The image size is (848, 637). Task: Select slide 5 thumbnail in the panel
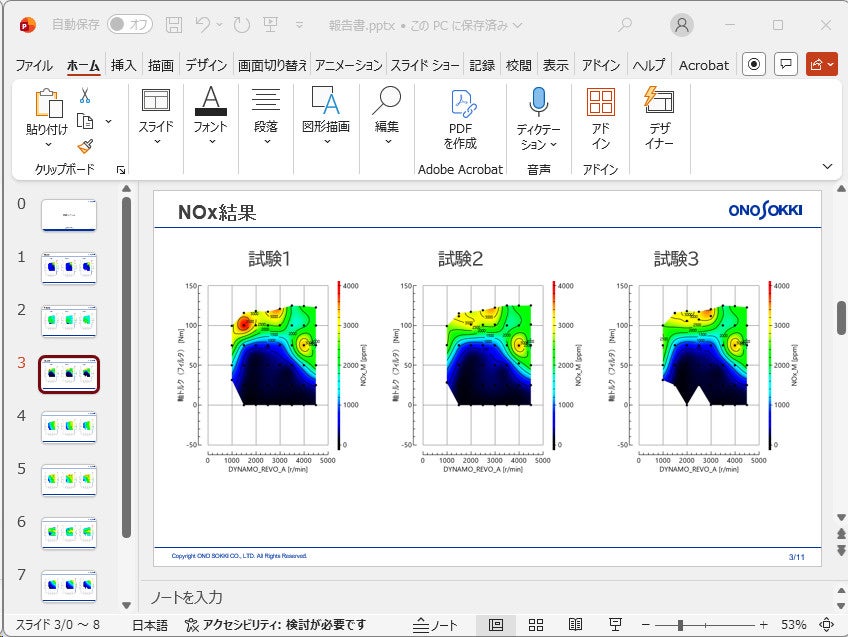point(69,480)
